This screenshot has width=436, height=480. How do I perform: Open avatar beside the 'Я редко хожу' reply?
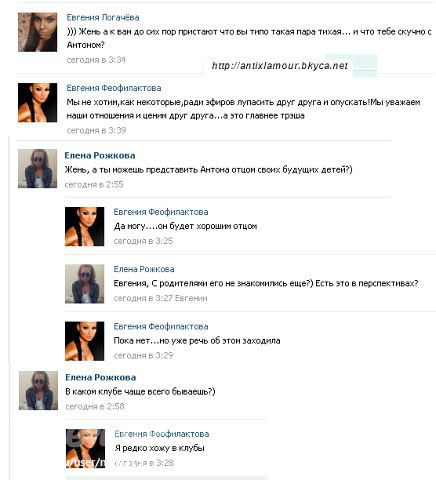tap(85, 448)
